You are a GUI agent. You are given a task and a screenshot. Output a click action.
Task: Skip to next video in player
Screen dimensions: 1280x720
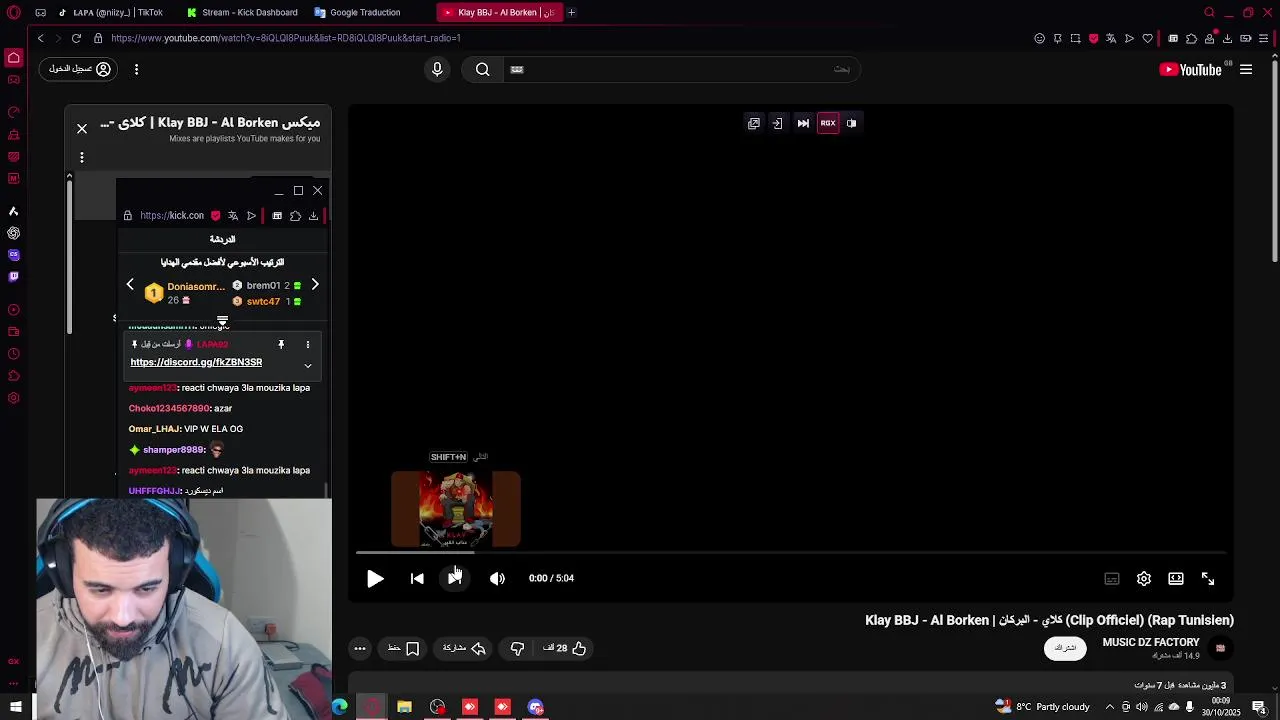(x=455, y=578)
